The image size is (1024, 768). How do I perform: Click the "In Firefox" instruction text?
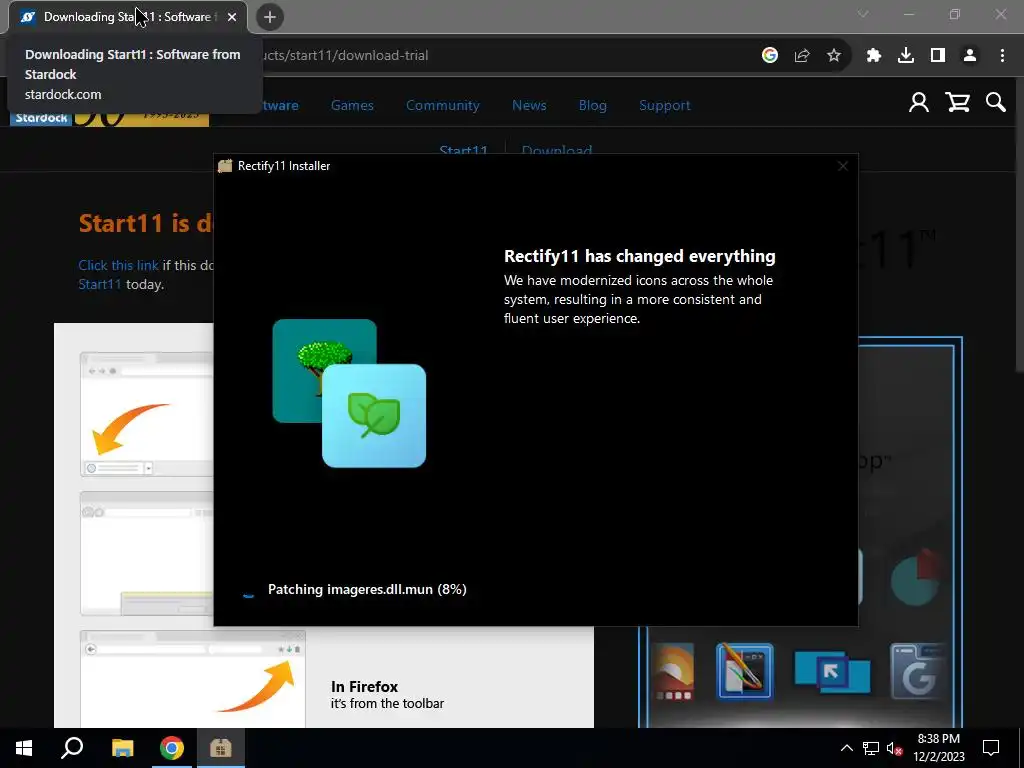(x=364, y=686)
